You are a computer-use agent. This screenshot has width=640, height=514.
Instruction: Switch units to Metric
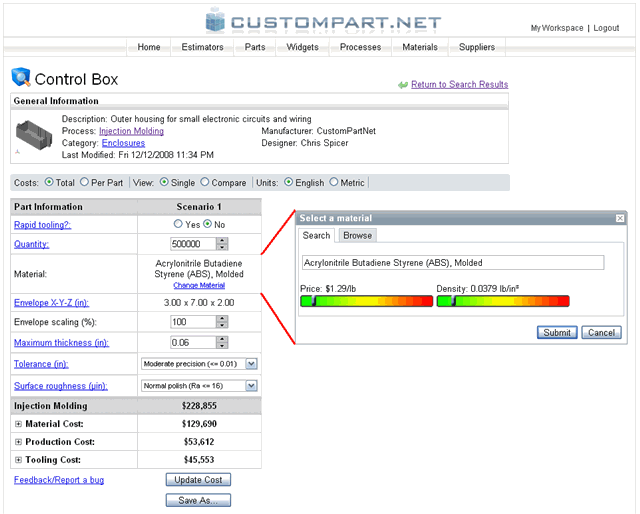334,182
